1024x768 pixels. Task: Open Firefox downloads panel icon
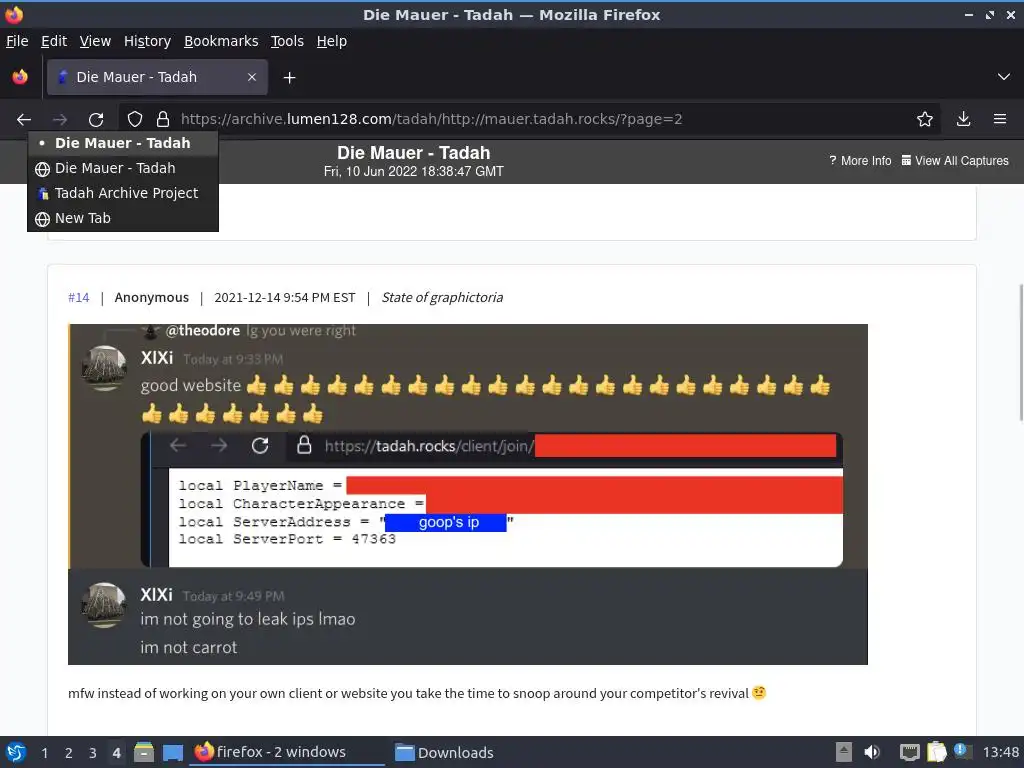tap(963, 119)
